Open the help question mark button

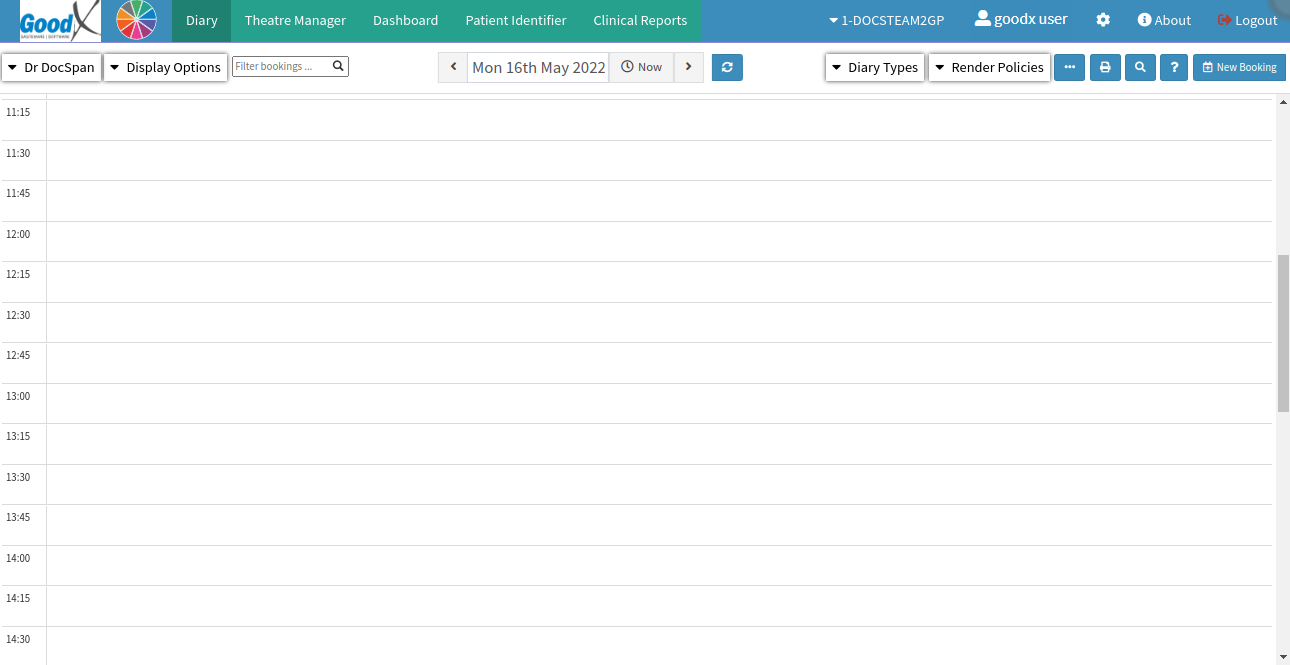[x=1174, y=67]
